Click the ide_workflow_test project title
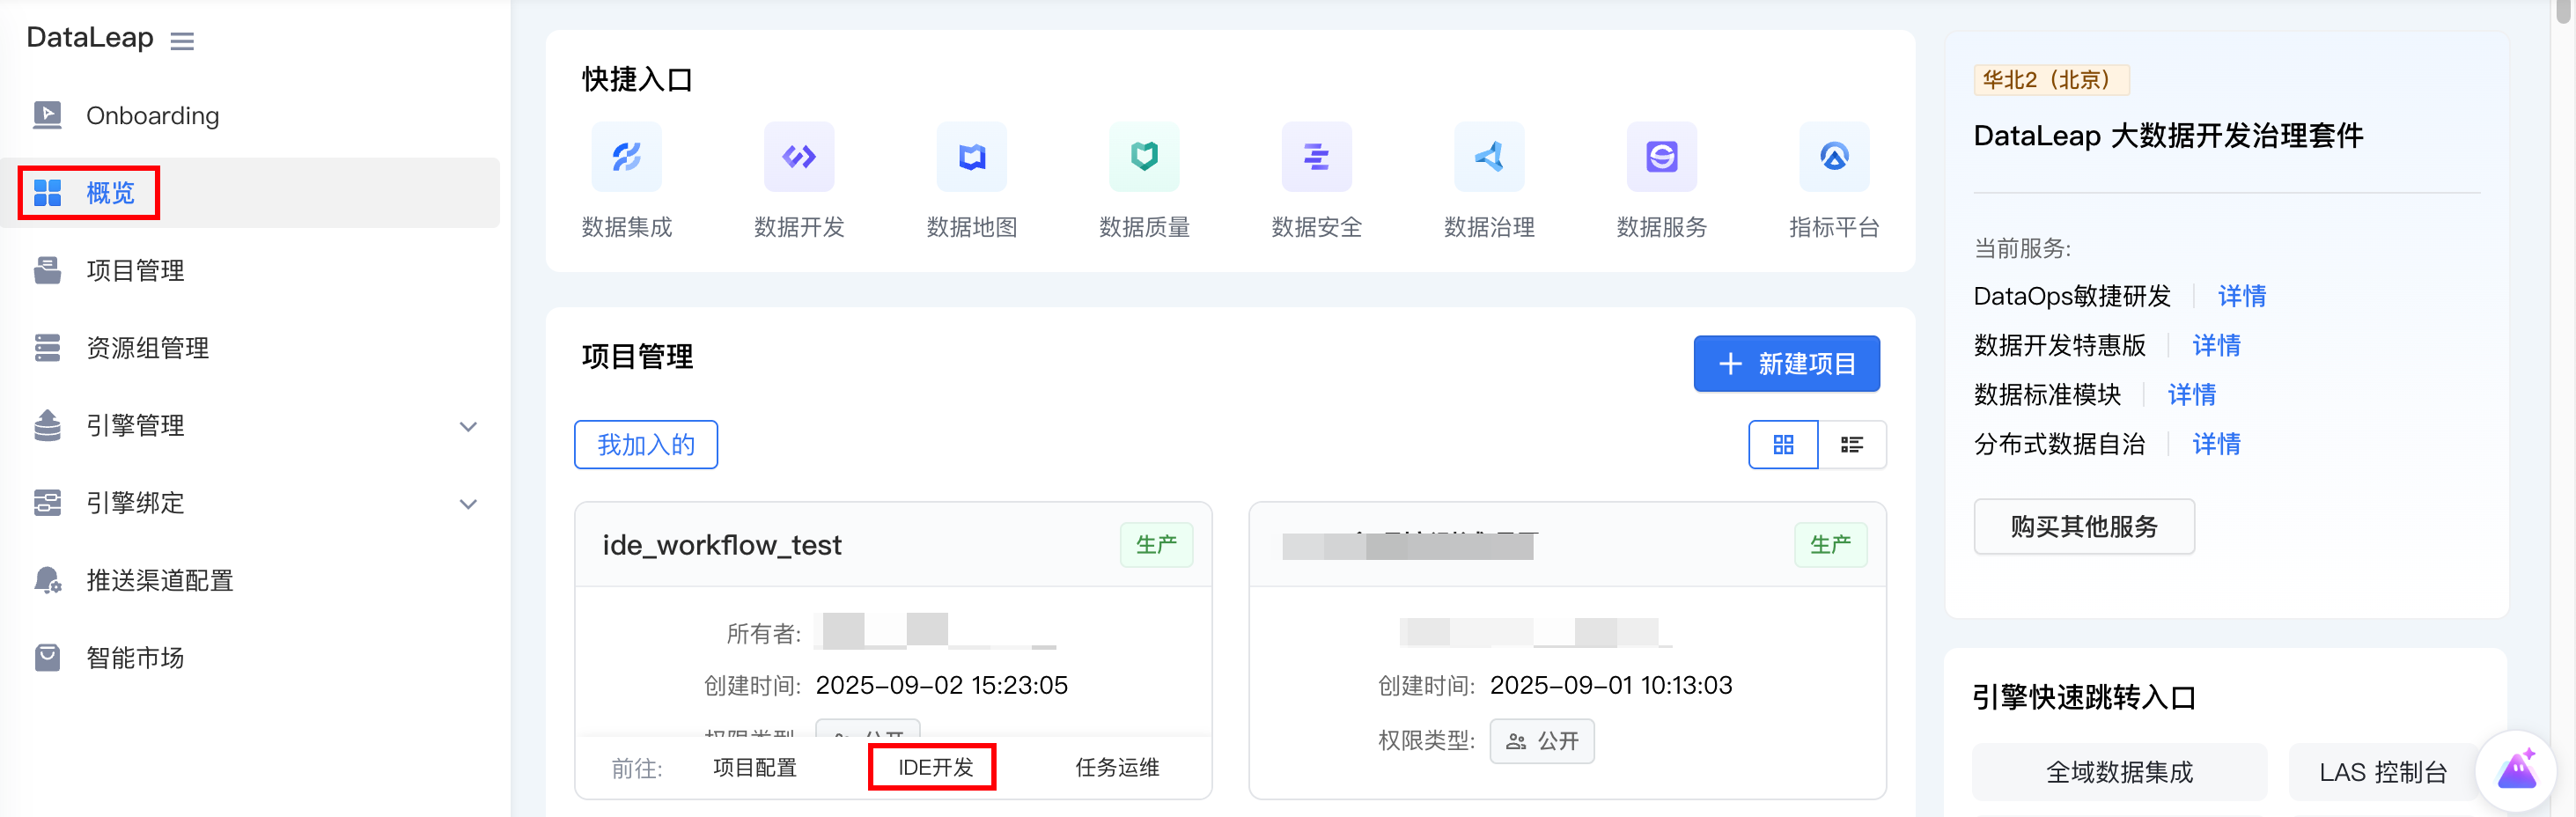Screen dimensions: 2576x817 [721, 545]
